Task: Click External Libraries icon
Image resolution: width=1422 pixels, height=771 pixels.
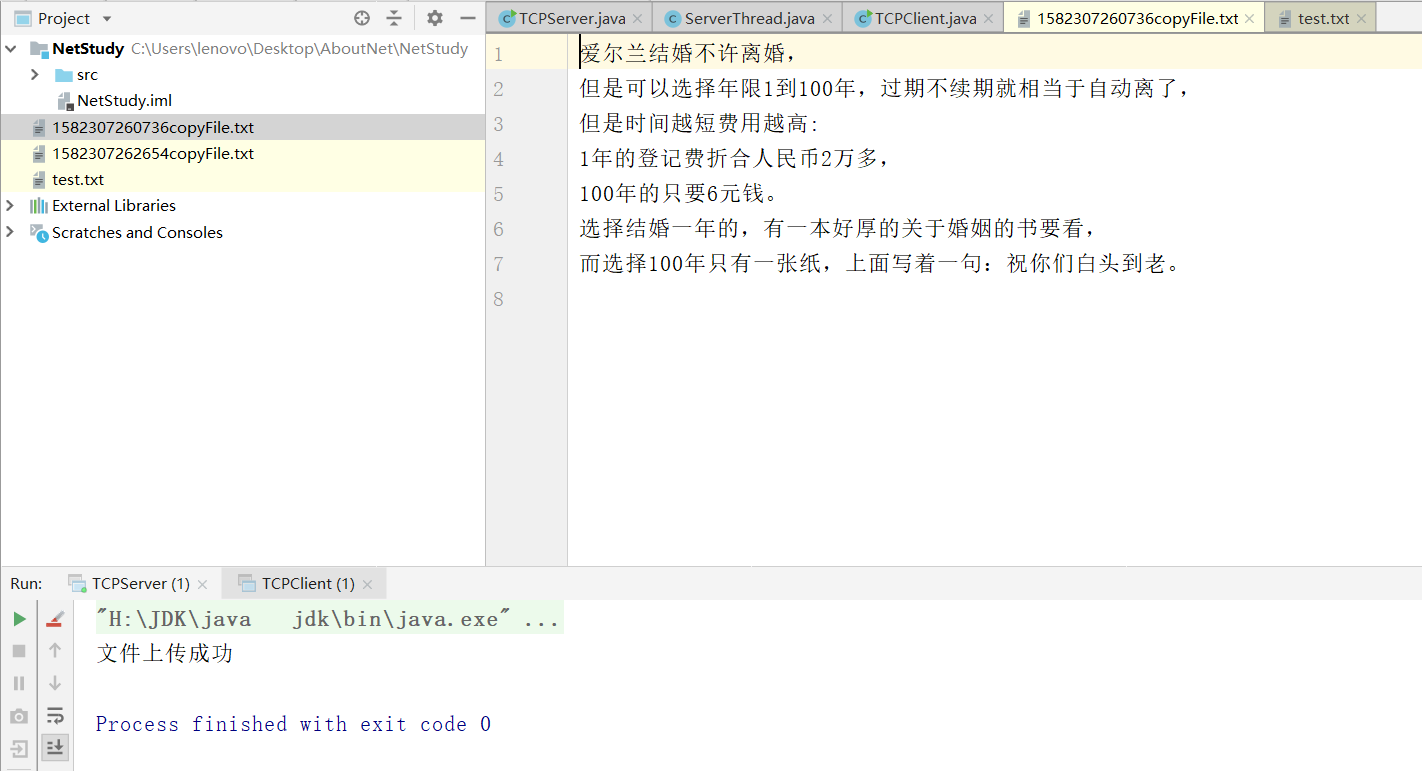Action: pos(39,205)
